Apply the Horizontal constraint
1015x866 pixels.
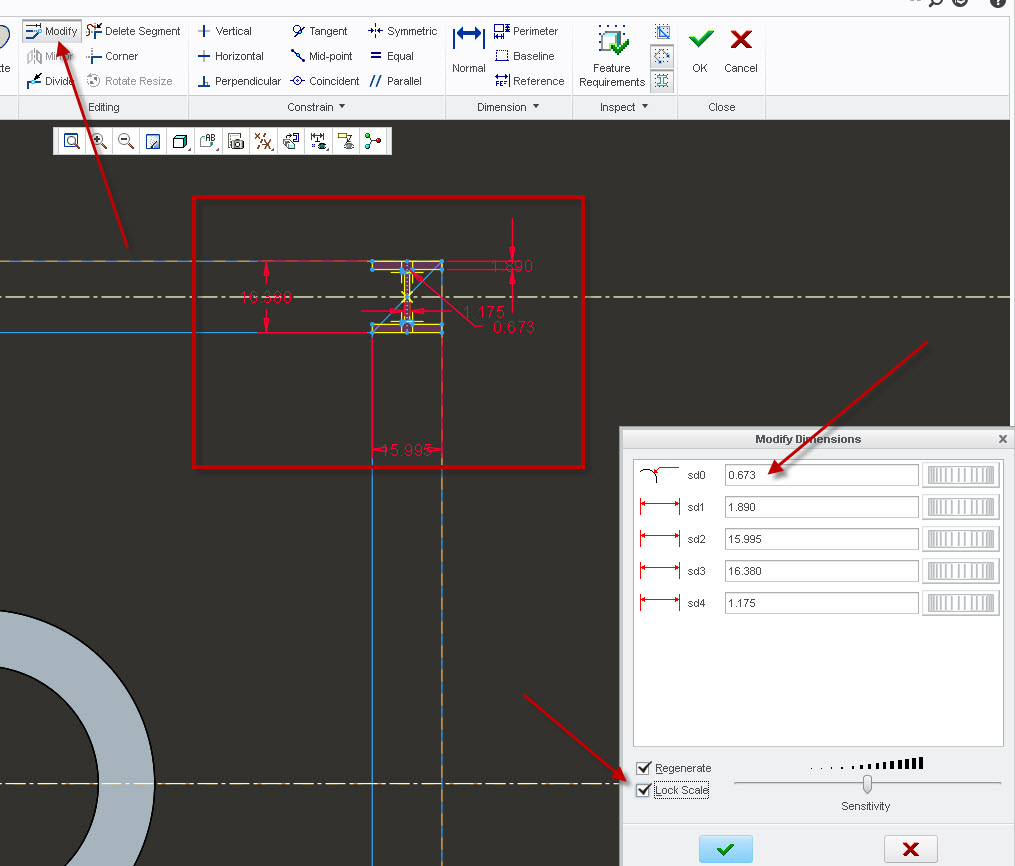coord(230,56)
